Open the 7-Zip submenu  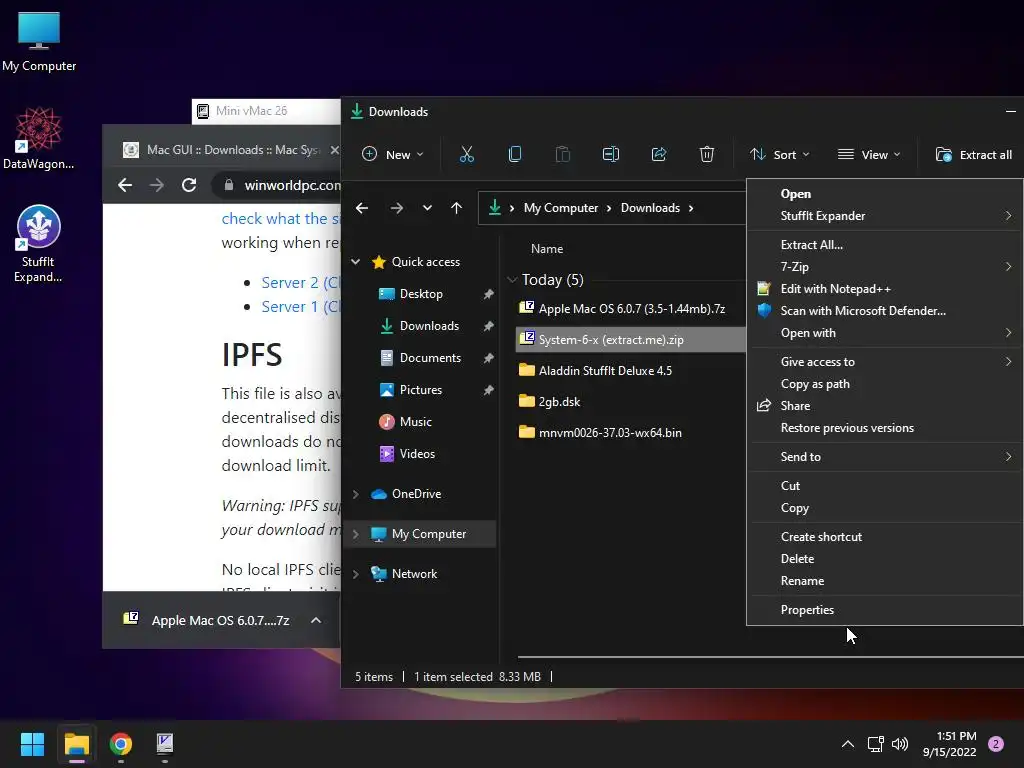click(x=884, y=267)
